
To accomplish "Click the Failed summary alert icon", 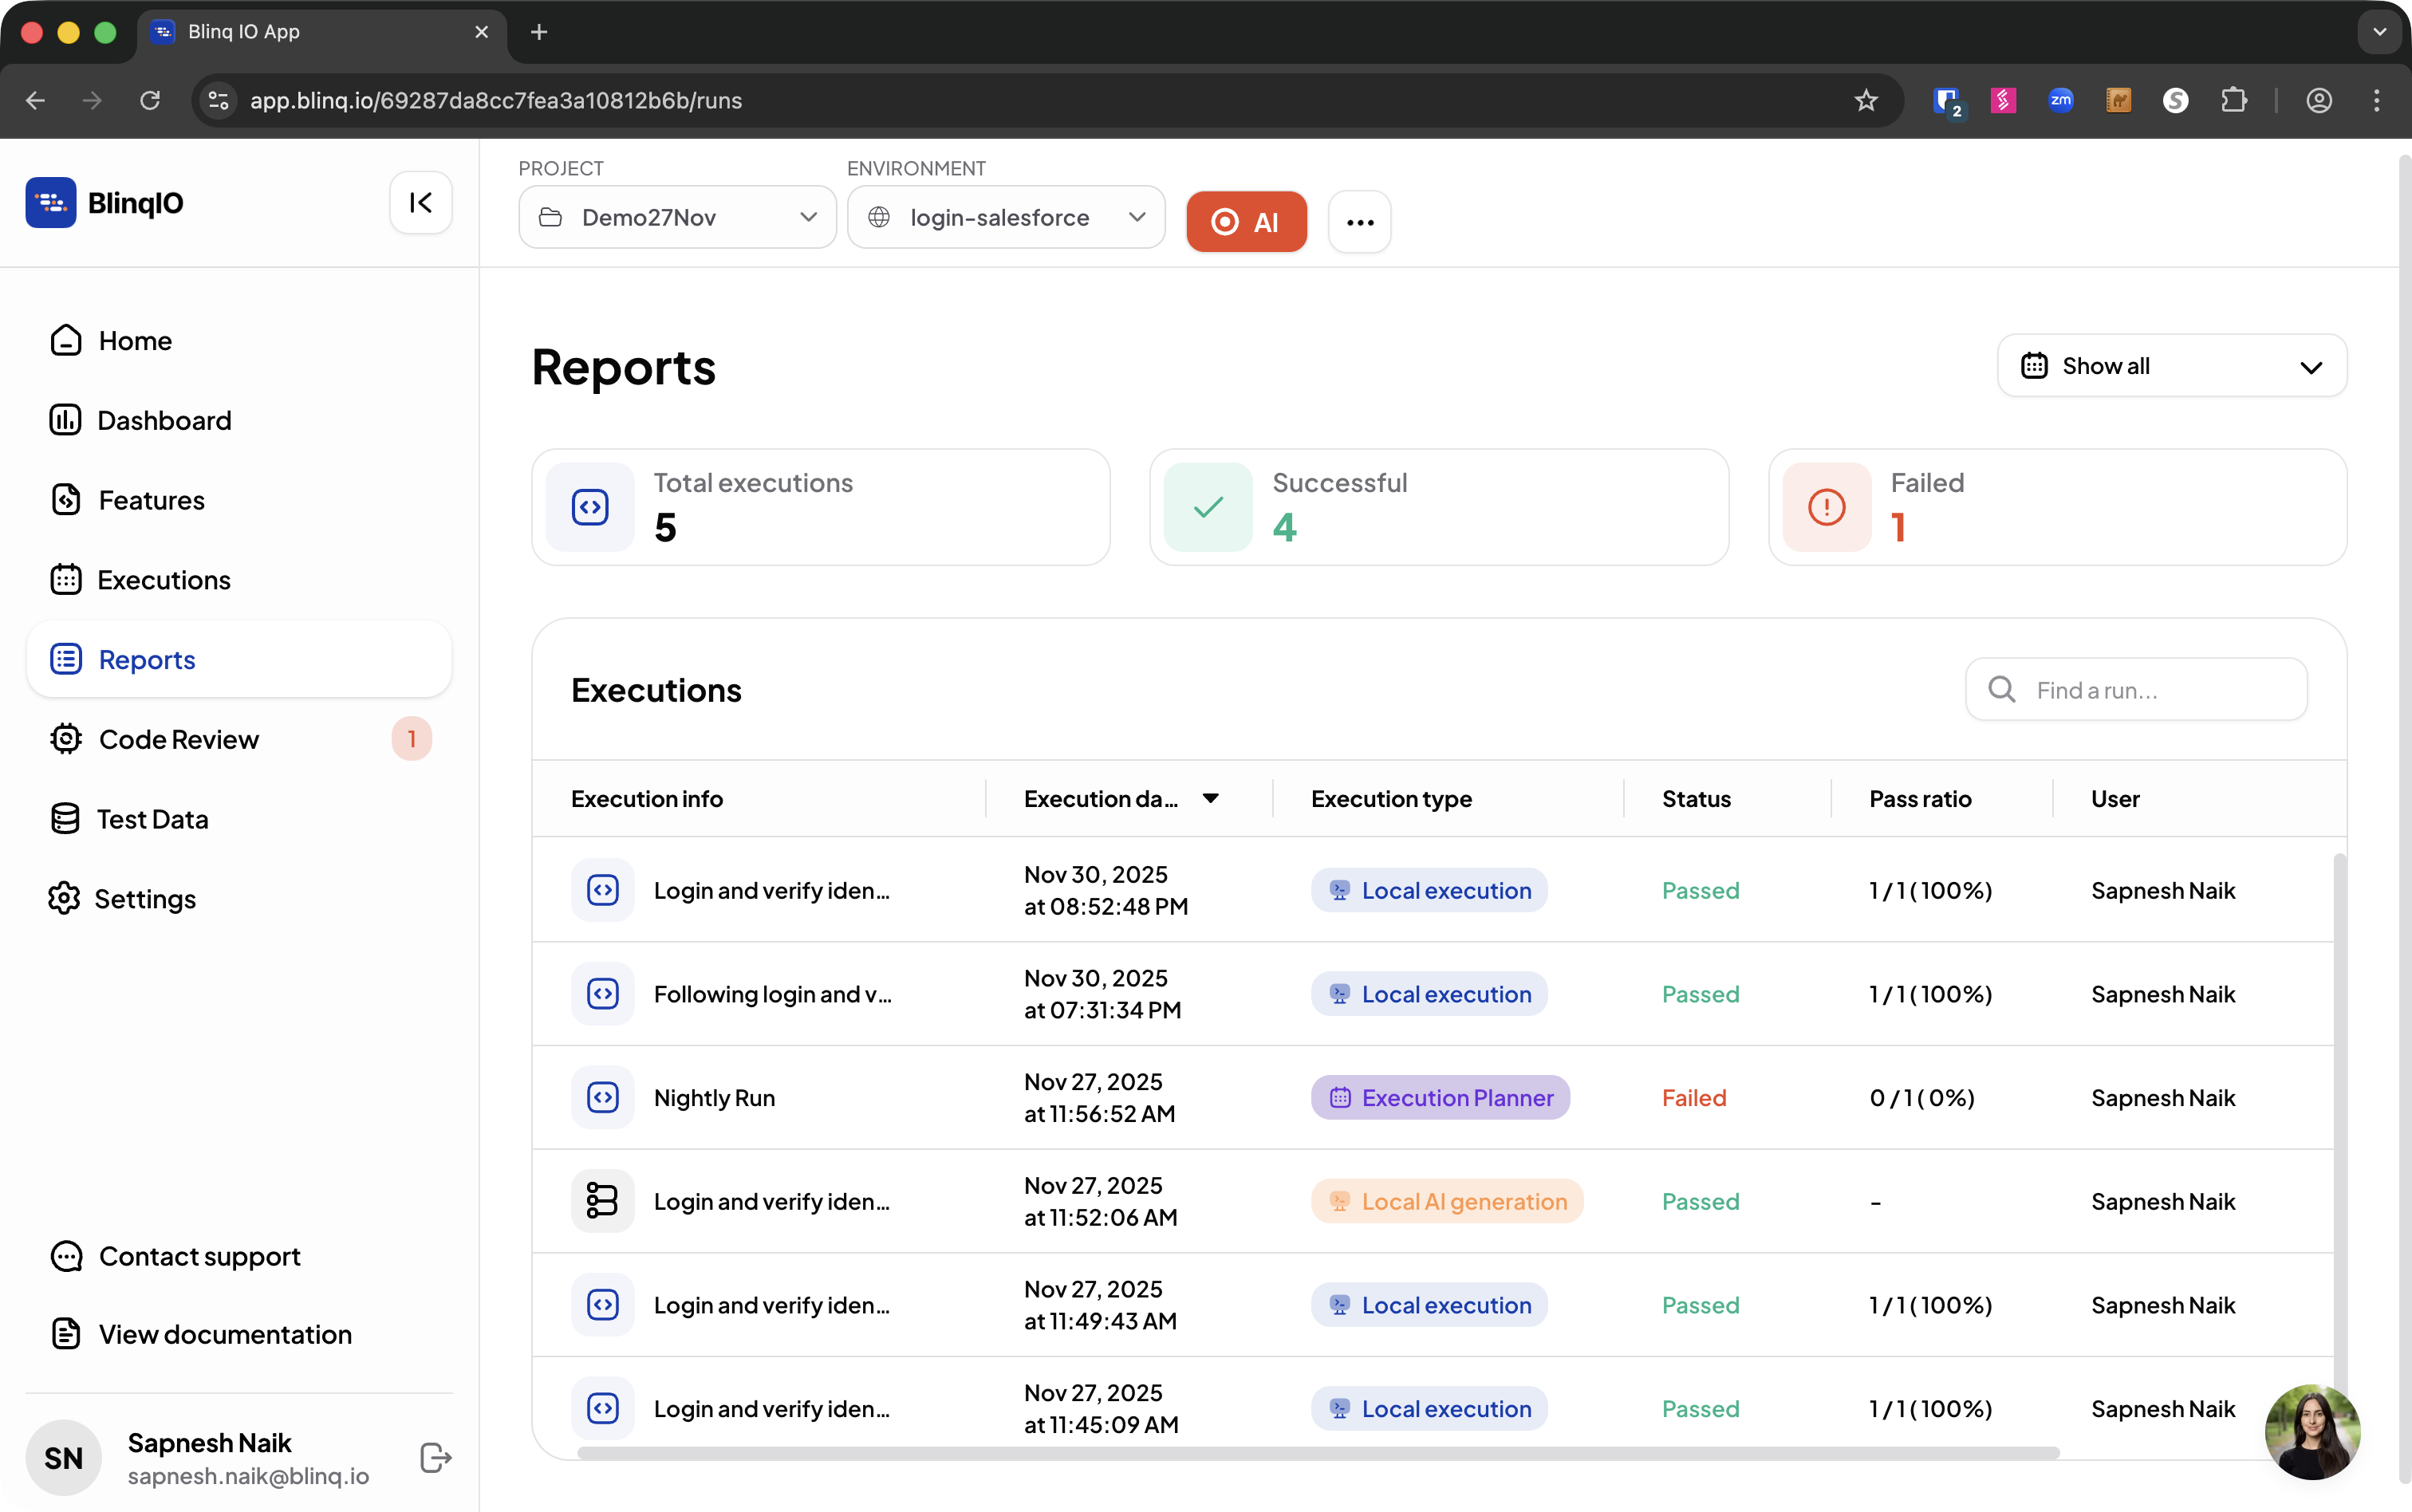I will point(1826,507).
